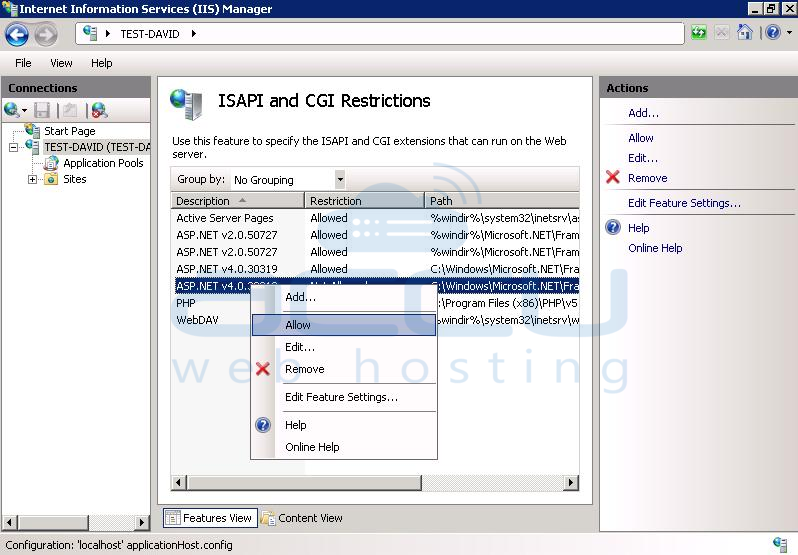
Task: Click Remove in the Actions pane
Action: [x=647, y=178]
